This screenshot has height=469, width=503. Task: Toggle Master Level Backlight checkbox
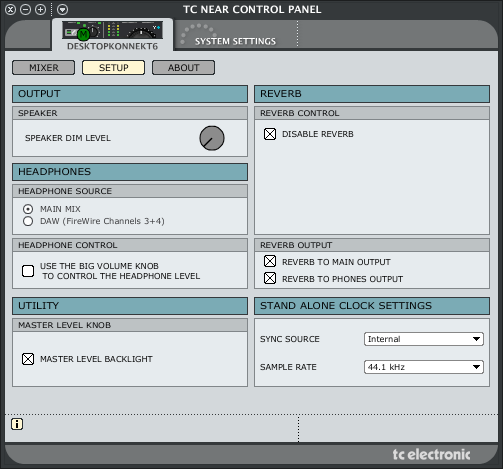pos(28,359)
